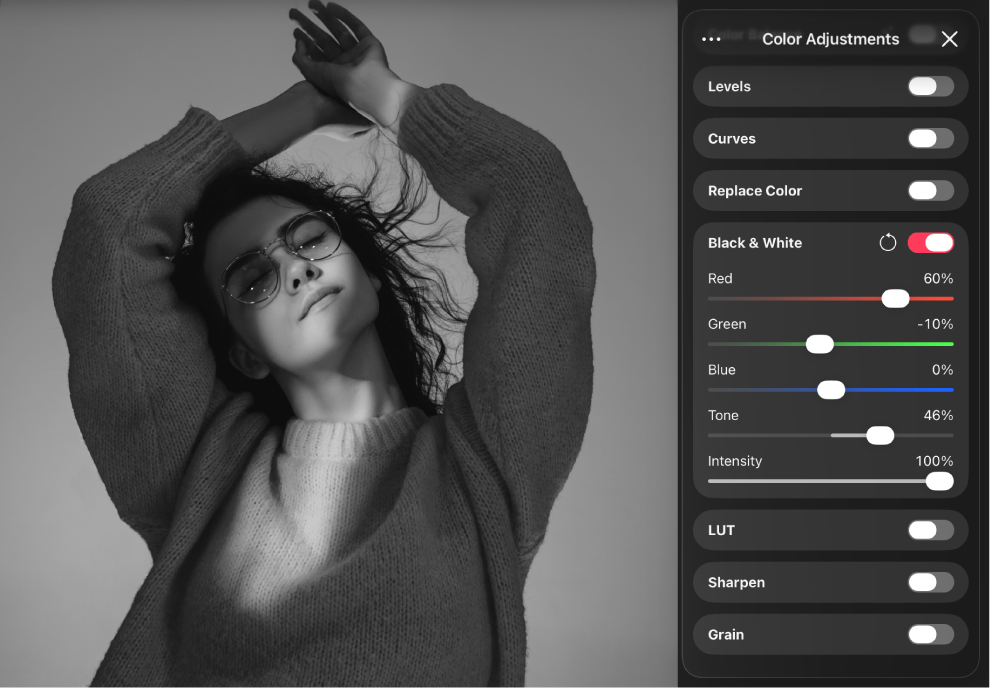Expand the Curves section

coord(730,138)
